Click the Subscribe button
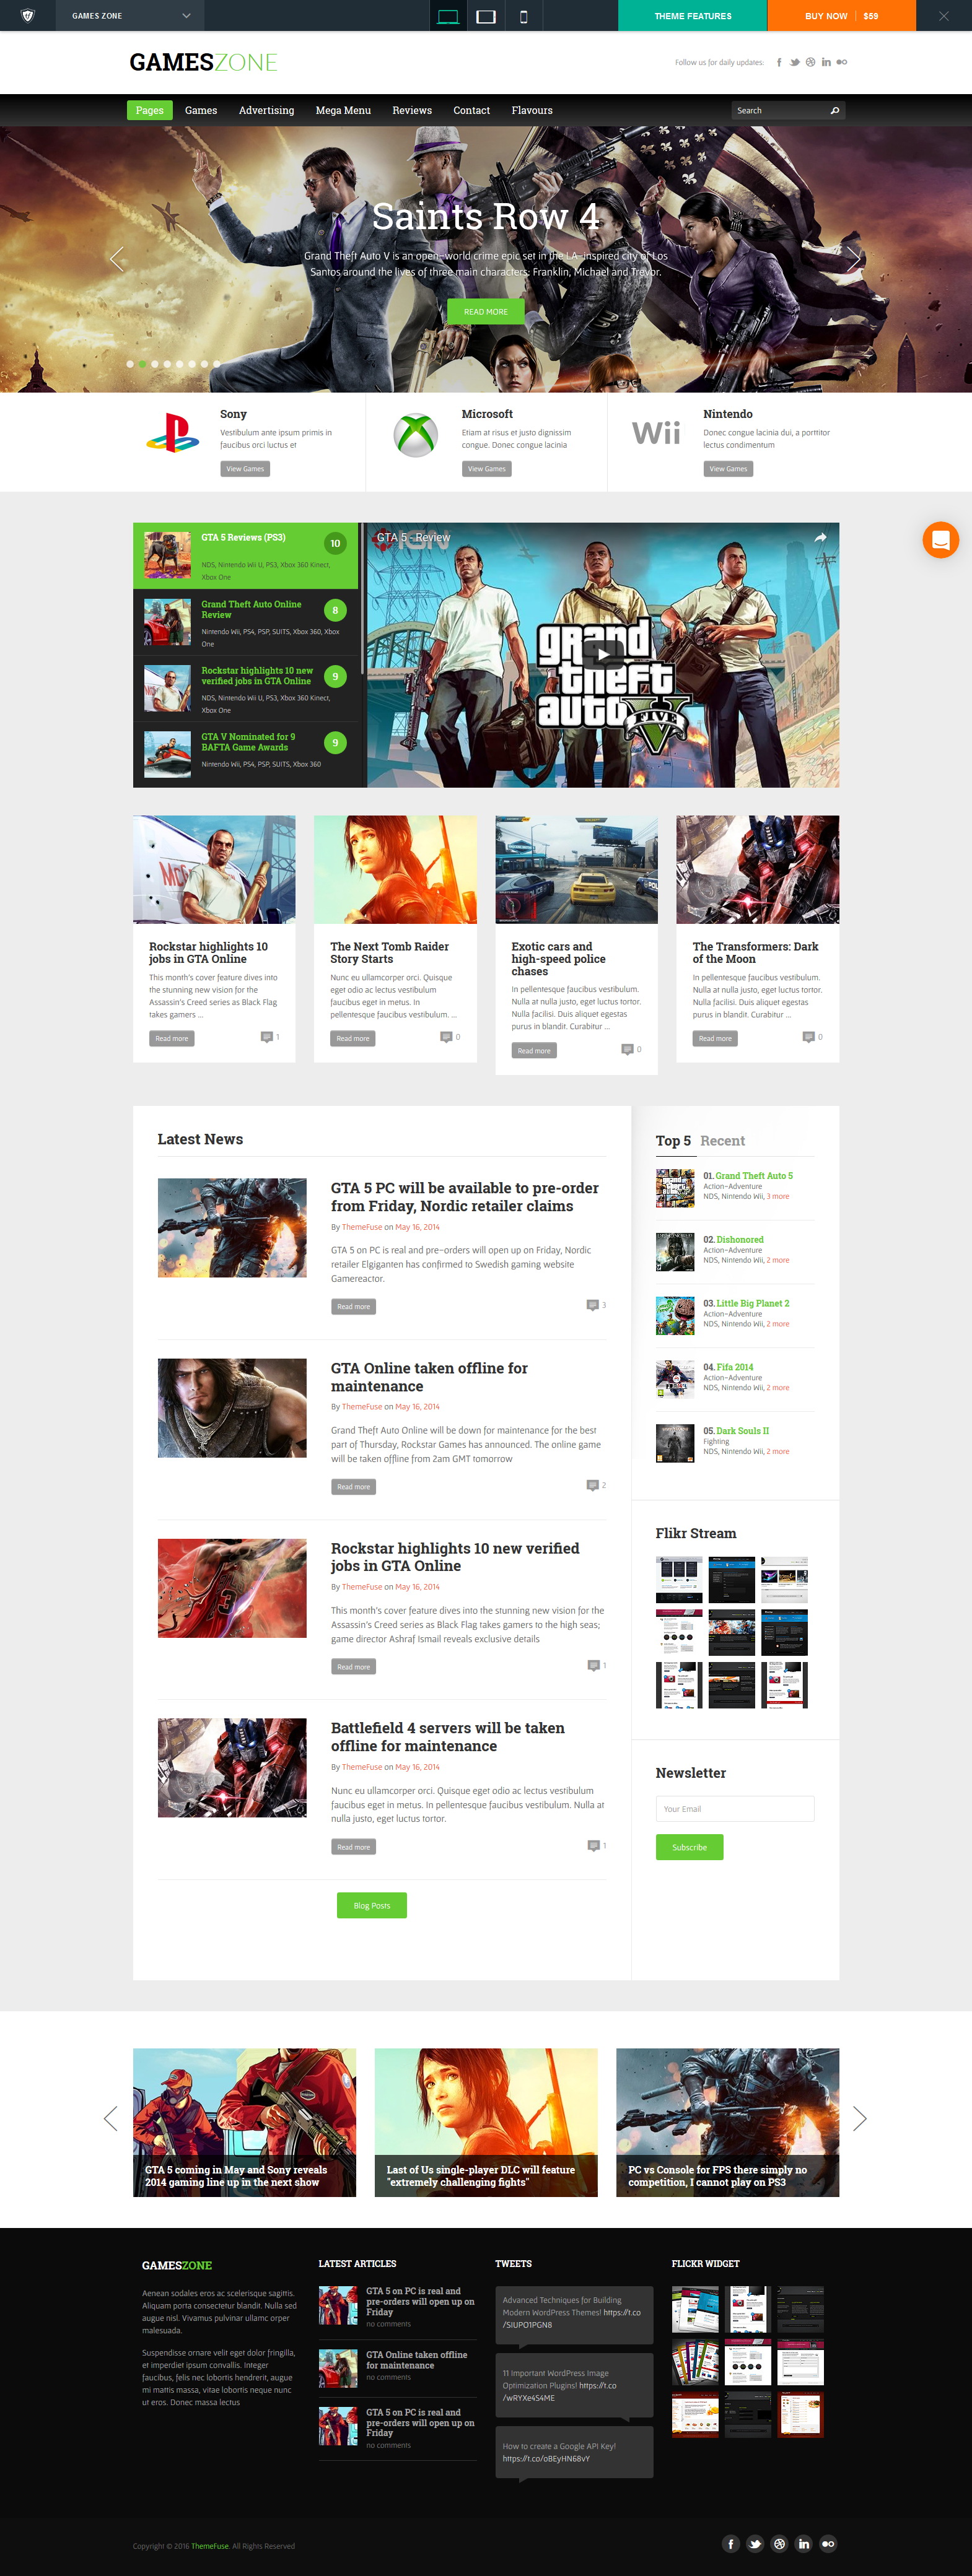Image resolution: width=972 pixels, height=2576 pixels. click(x=689, y=1847)
